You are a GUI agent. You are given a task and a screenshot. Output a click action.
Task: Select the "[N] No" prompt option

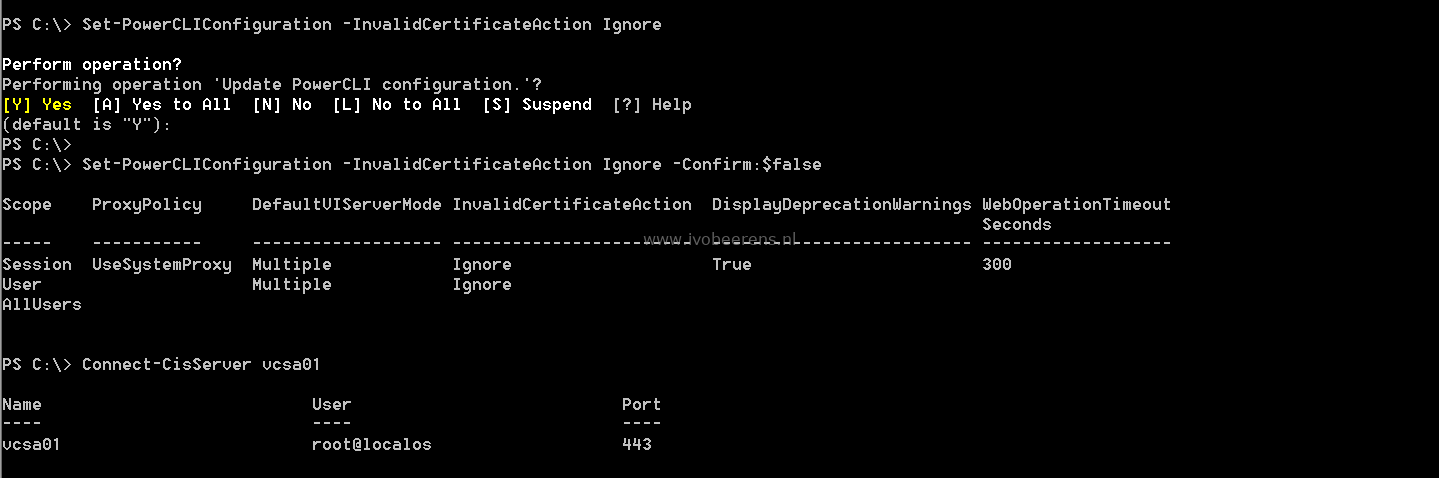[282, 104]
